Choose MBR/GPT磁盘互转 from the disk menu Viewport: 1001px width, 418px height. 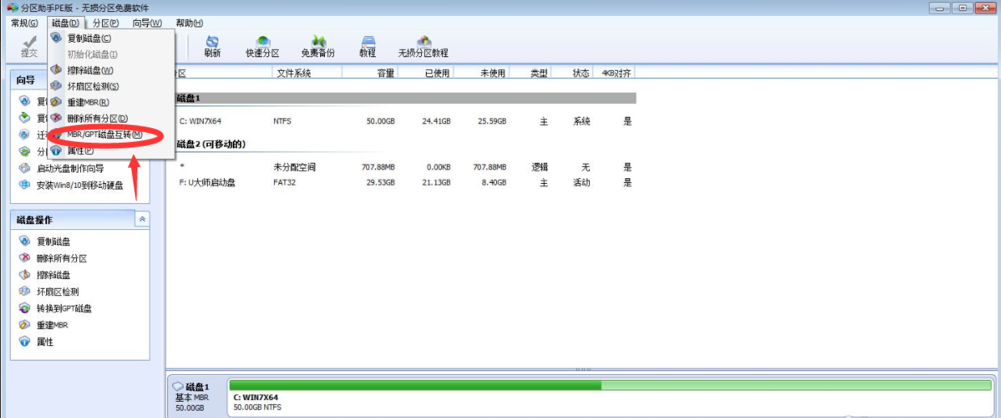[104, 134]
